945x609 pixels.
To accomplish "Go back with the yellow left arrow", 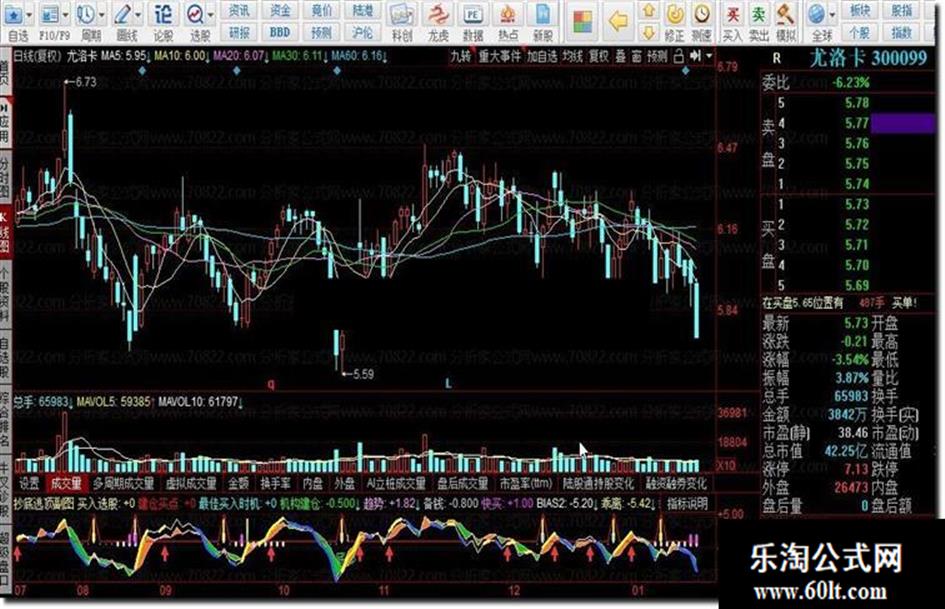I will (618, 22).
